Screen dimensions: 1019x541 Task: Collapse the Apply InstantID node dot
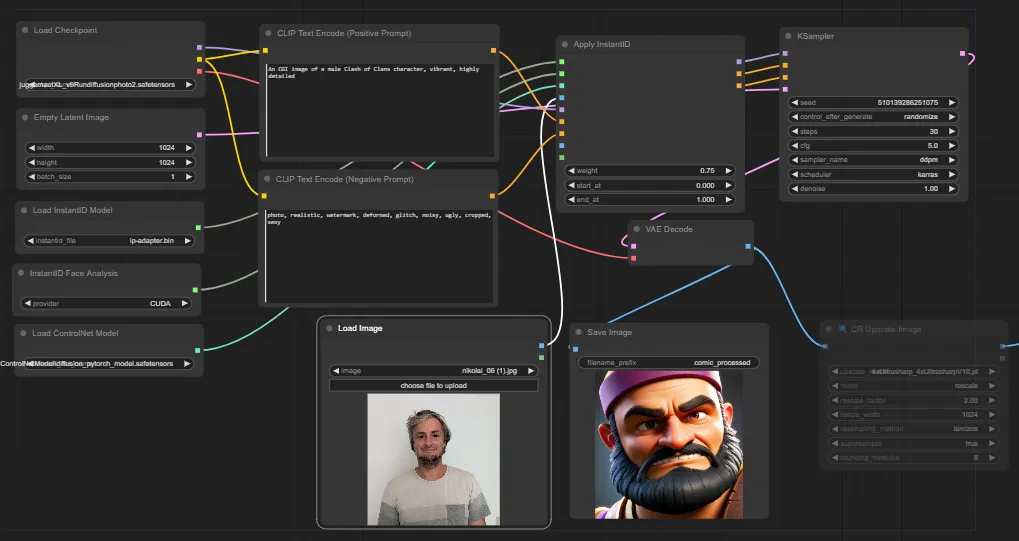click(565, 44)
